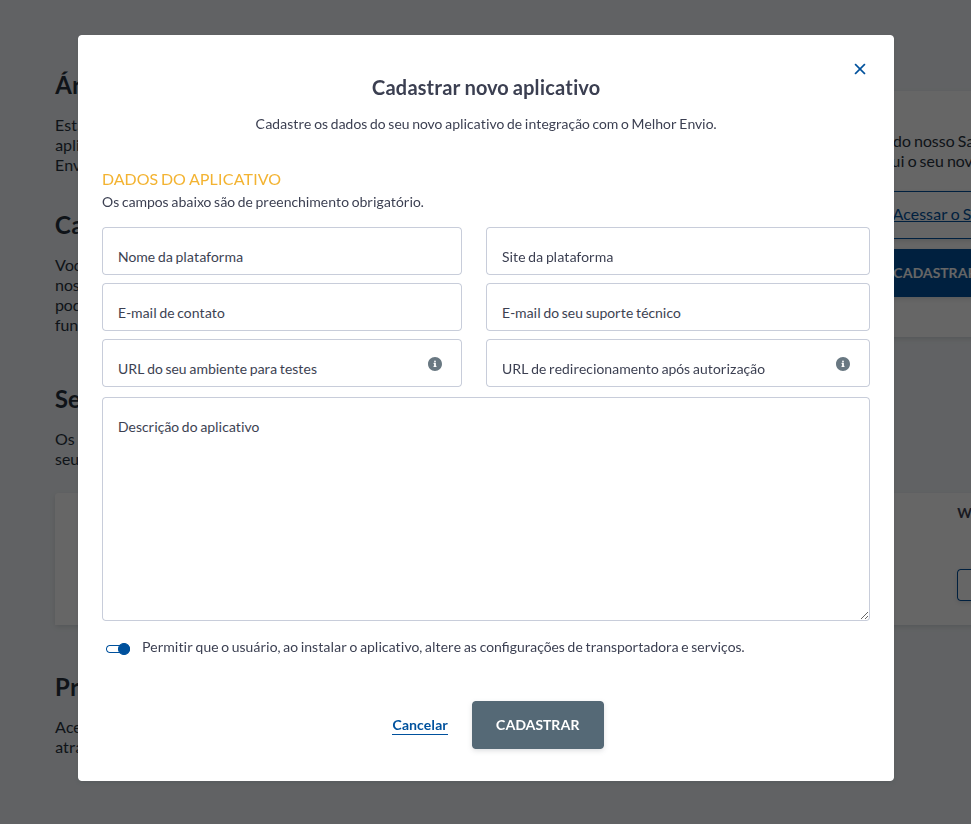Viewport: 971px width, 824px height.
Task: Open the background 'Acessar o S...' link
Action: (x=932, y=215)
